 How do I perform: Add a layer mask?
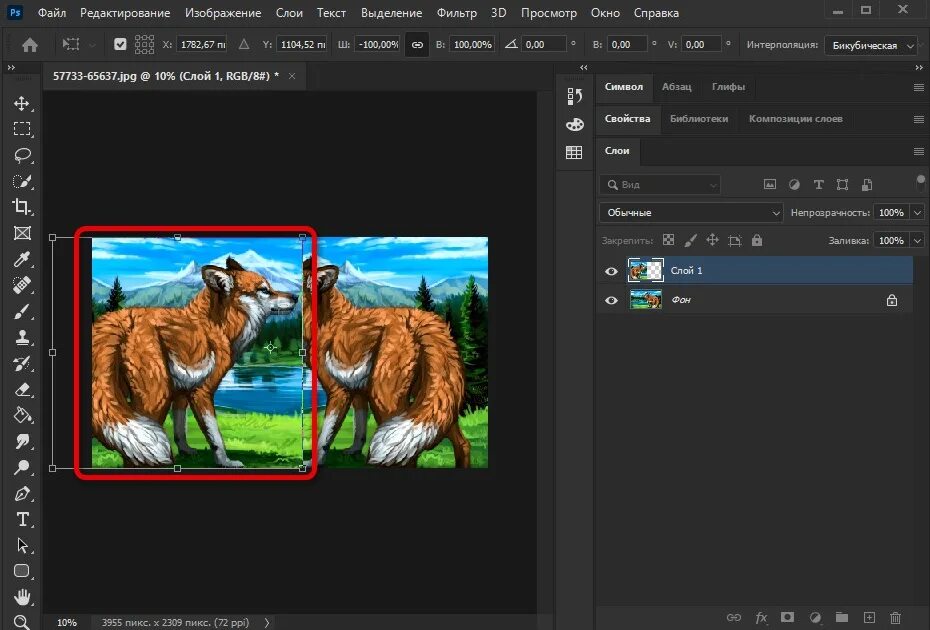[788, 617]
